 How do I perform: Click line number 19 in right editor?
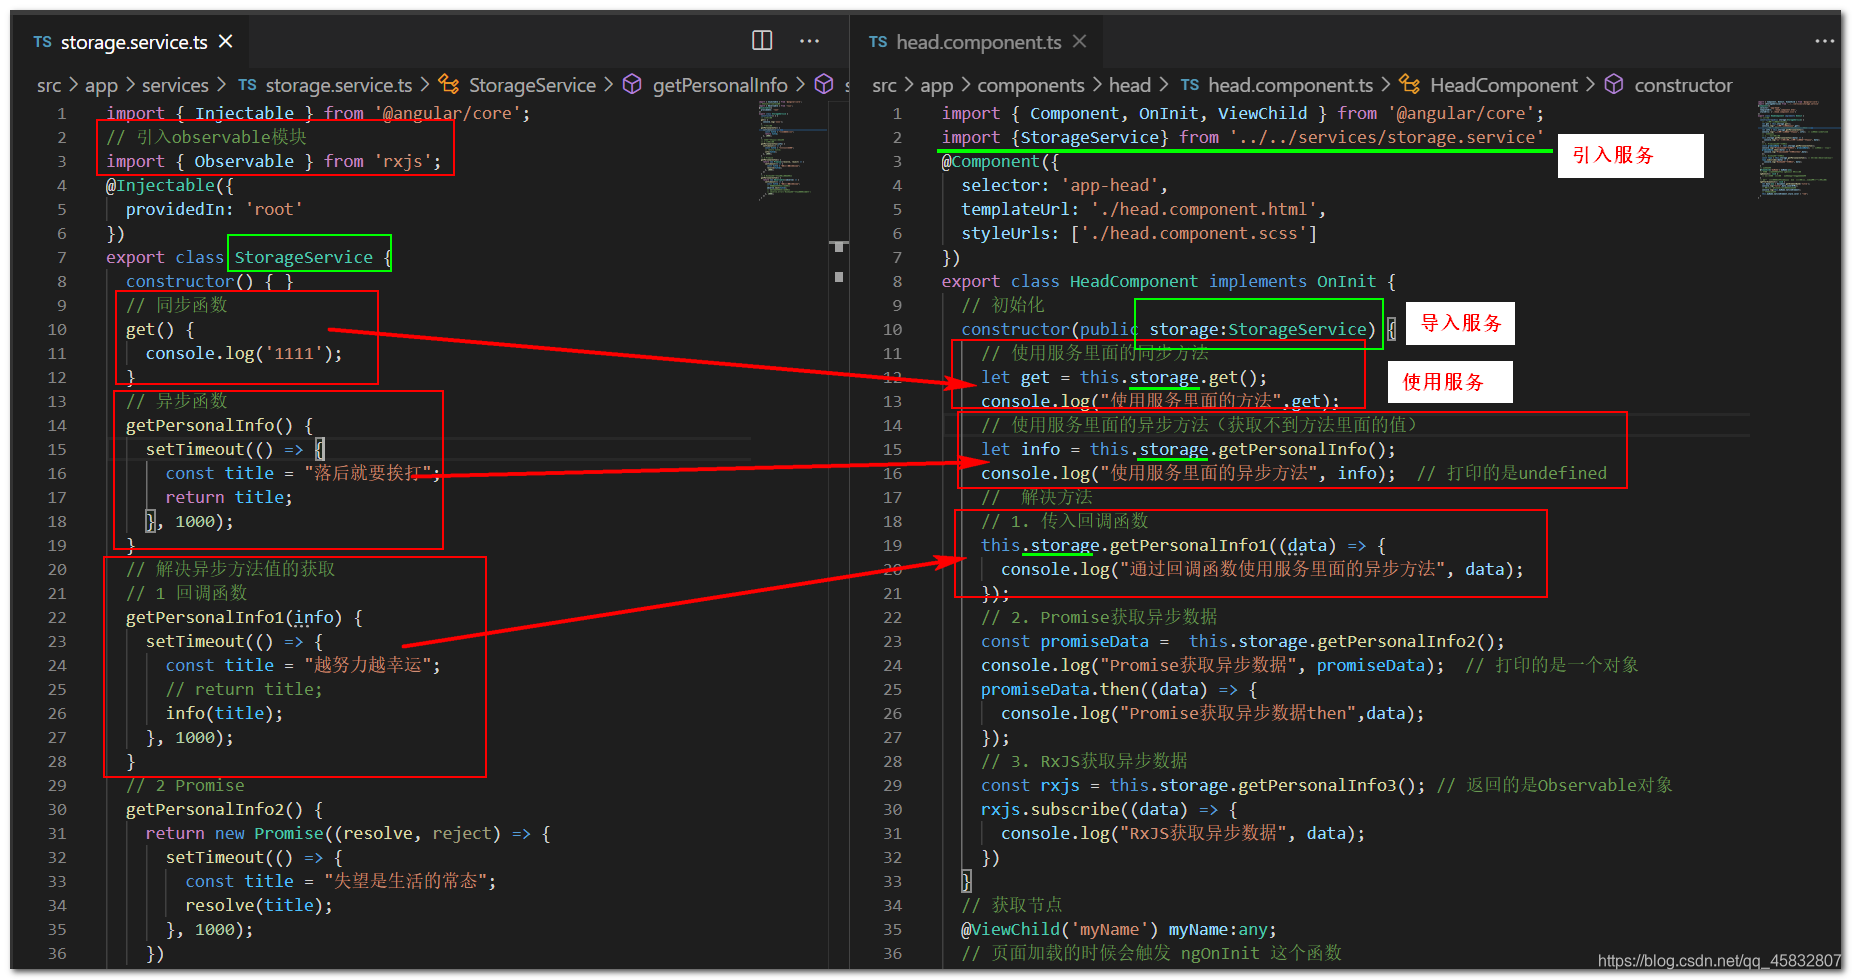[892, 545]
